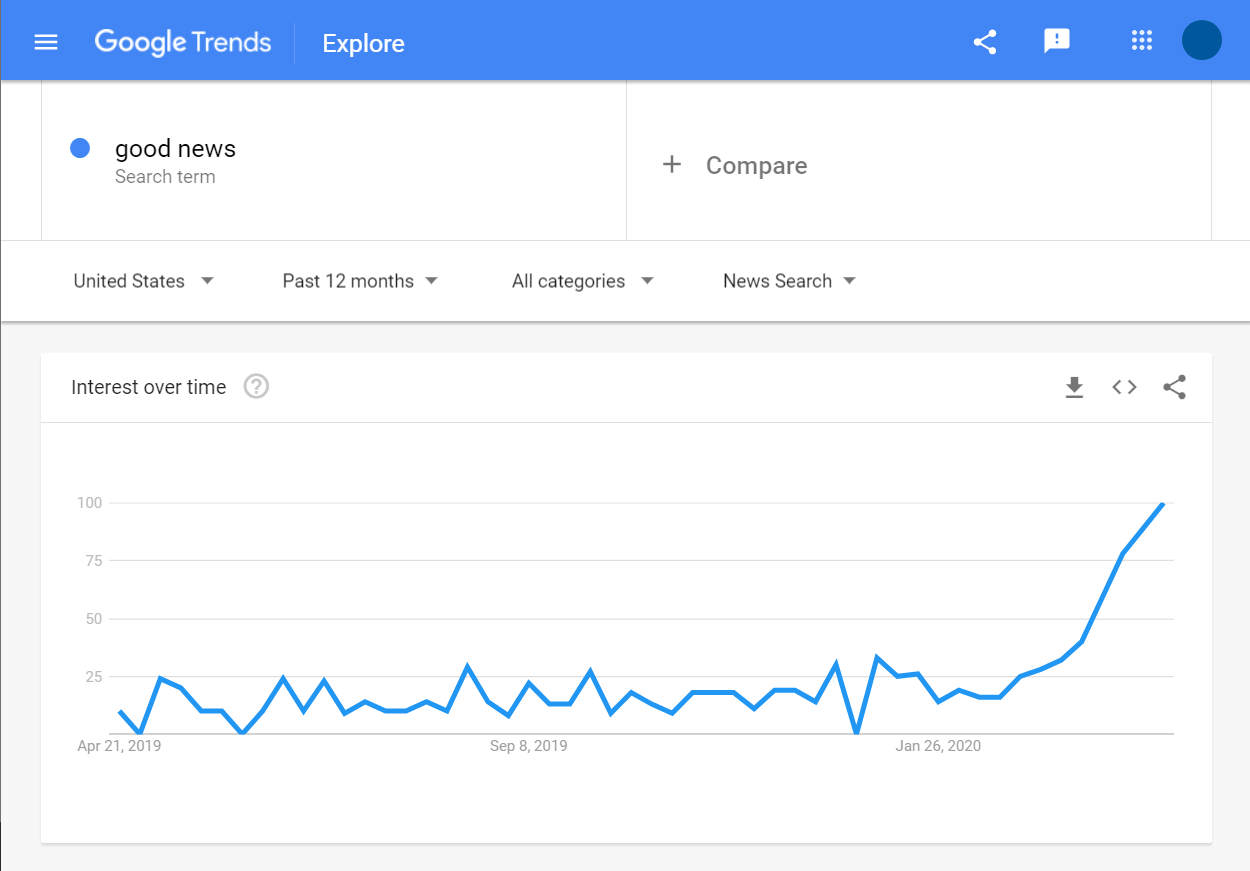The image size is (1250, 871).
Task: Open the All categories dropdown
Action: [x=583, y=281]
